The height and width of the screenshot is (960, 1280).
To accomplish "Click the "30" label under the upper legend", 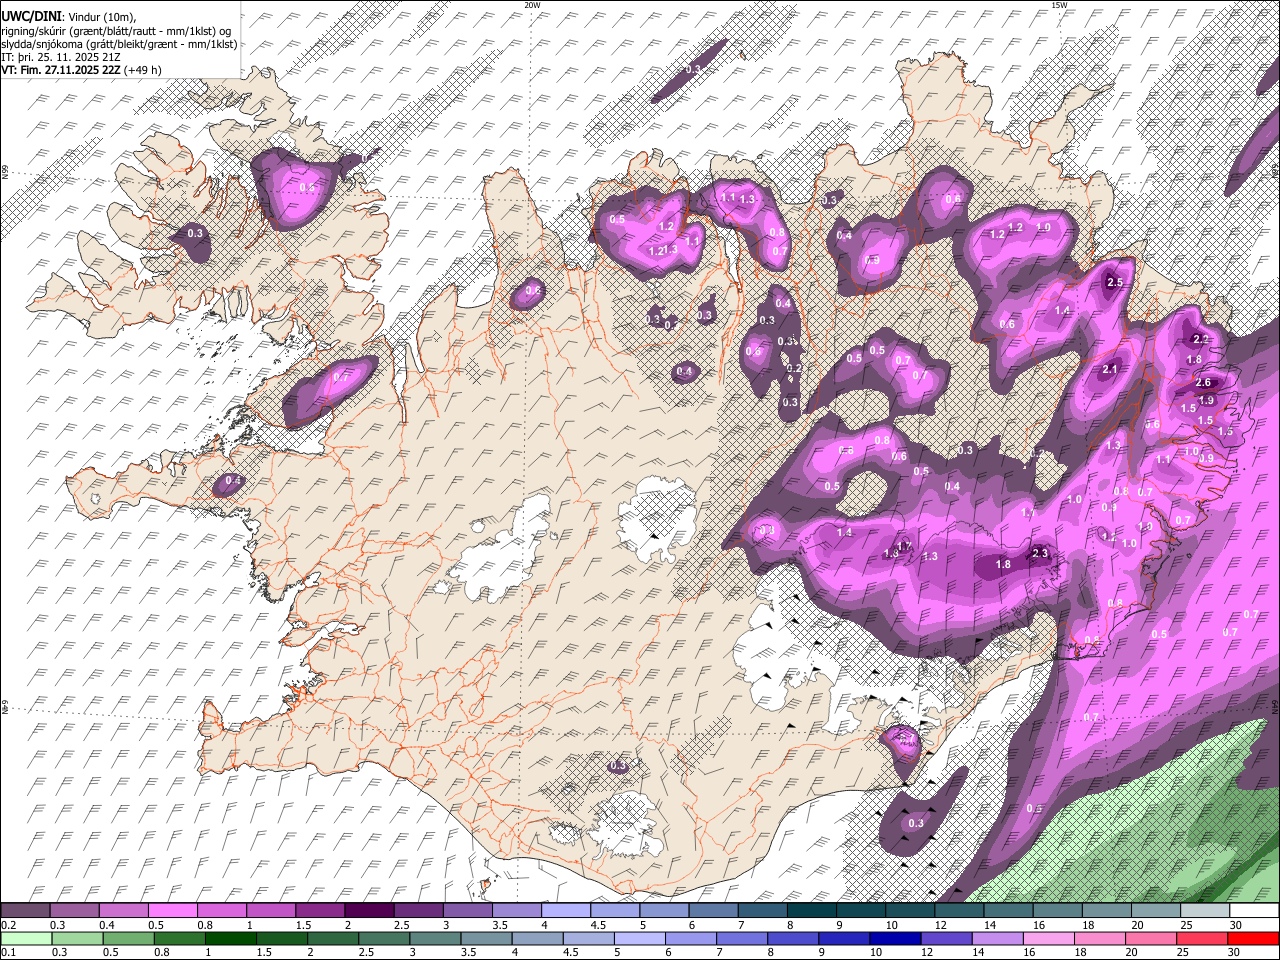I will point(1236,925).
